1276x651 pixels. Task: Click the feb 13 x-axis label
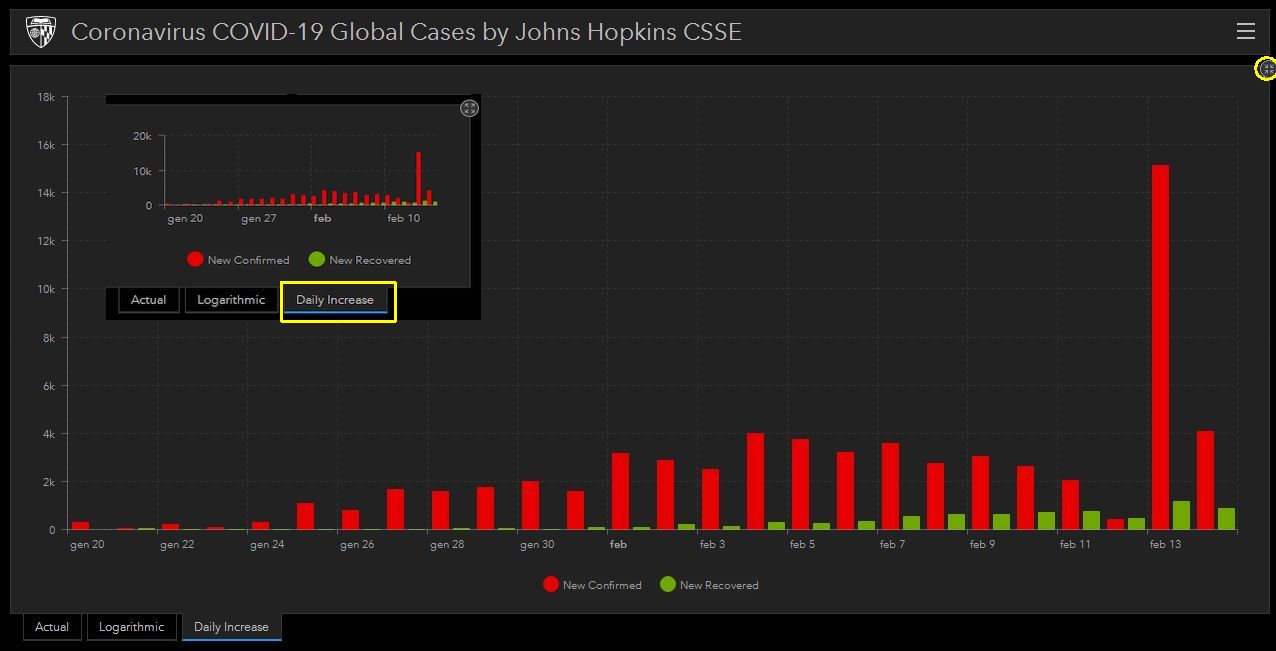pos(1165,545)
